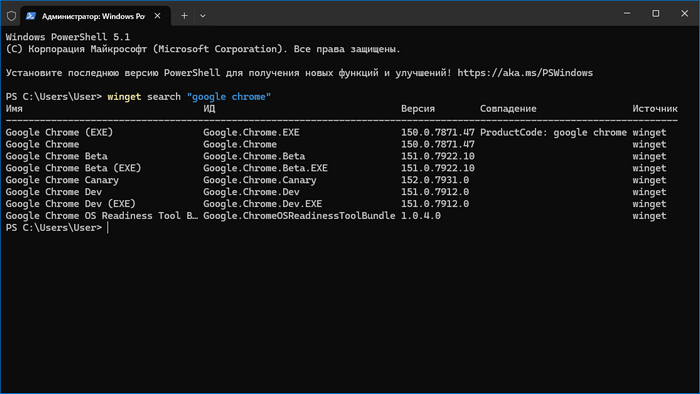Viewport: 700px width, 394px height.
Task: Click version 1.0.4.0
Action: (x=421, y=216)
